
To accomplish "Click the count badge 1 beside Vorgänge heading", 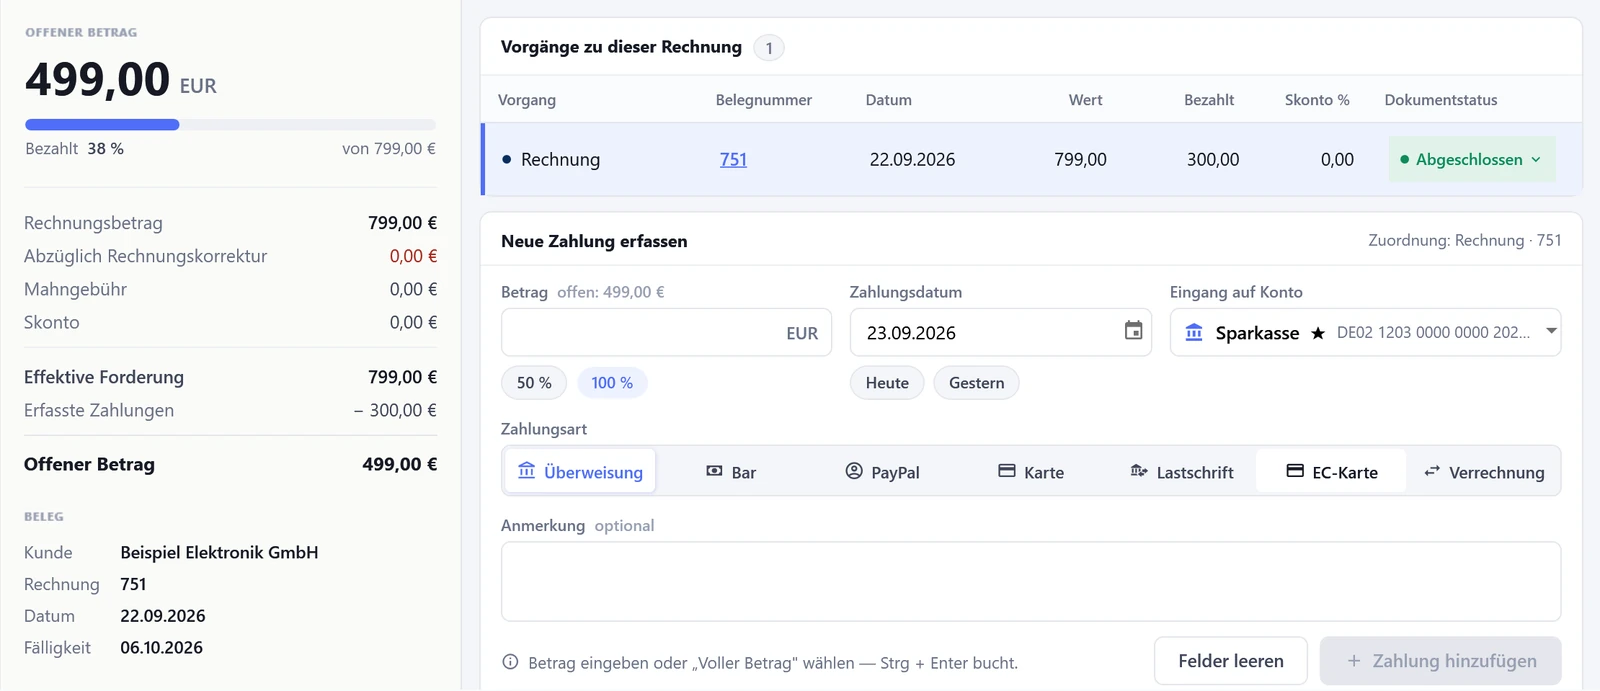I will click(769, 48).
